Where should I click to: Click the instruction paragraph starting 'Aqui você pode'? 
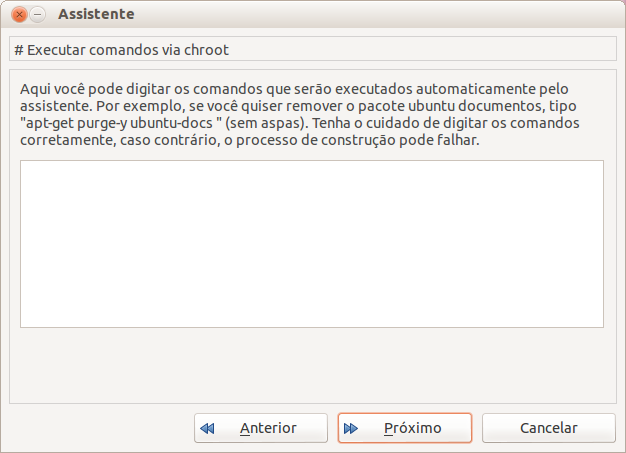coord(299,115)
